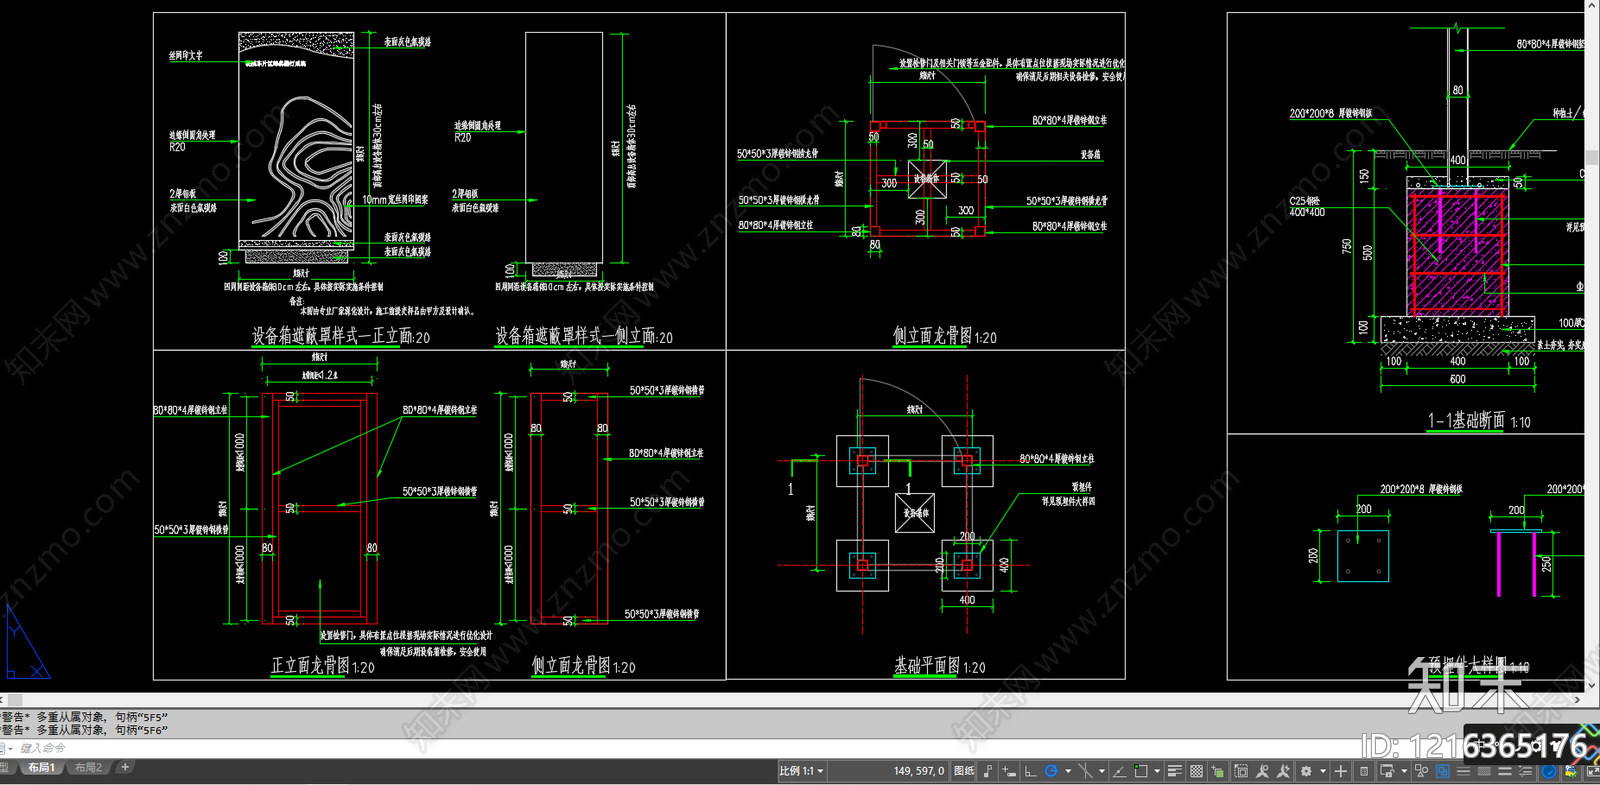Expand object snap settings dropdown arrow
Viewport: 1600px width, 785px height.
click(x=1157, y=771)
